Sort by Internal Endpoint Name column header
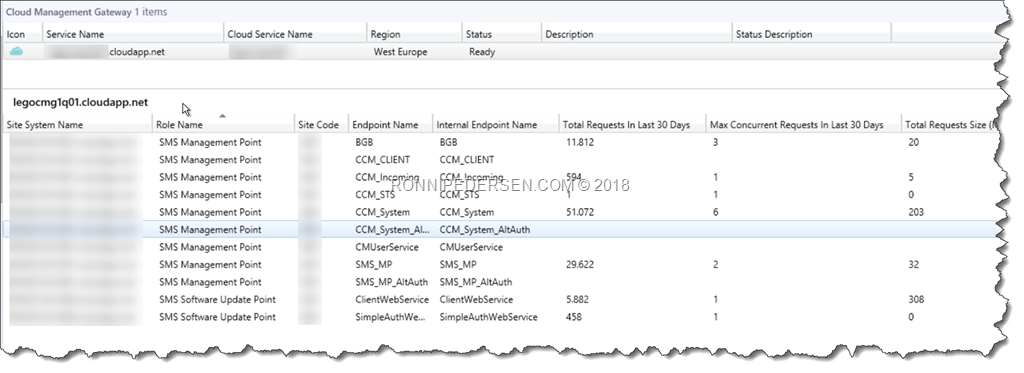Screen dimensions: 1024x373 [487, 125]
